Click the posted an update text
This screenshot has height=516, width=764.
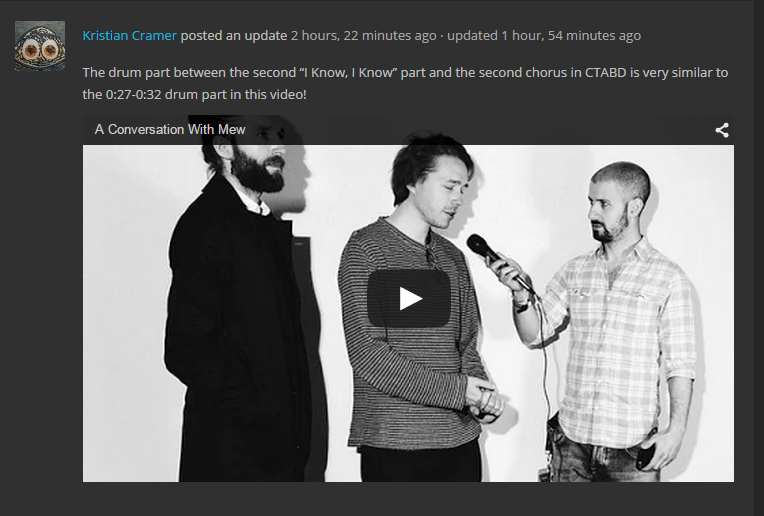point(233,36)
